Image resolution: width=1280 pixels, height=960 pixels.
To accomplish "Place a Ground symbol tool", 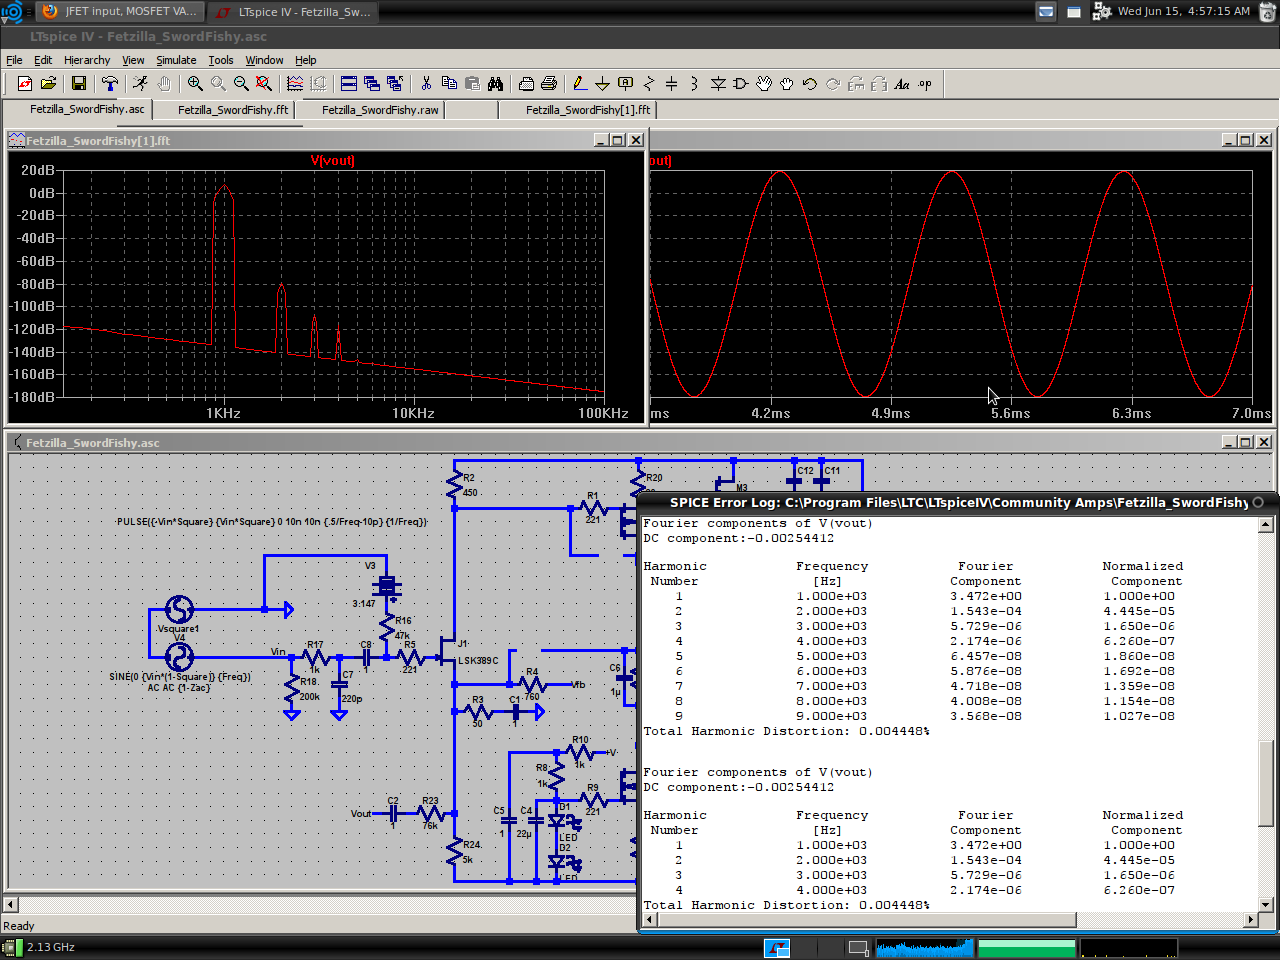I will pos(602,84).
